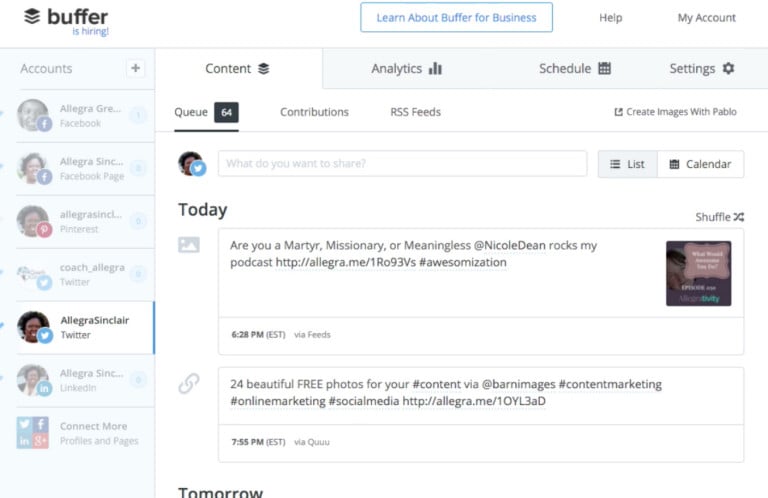Switch to the Settings tab
The height and width of the screenshot is (498, 768).
(x=702, y=69)
